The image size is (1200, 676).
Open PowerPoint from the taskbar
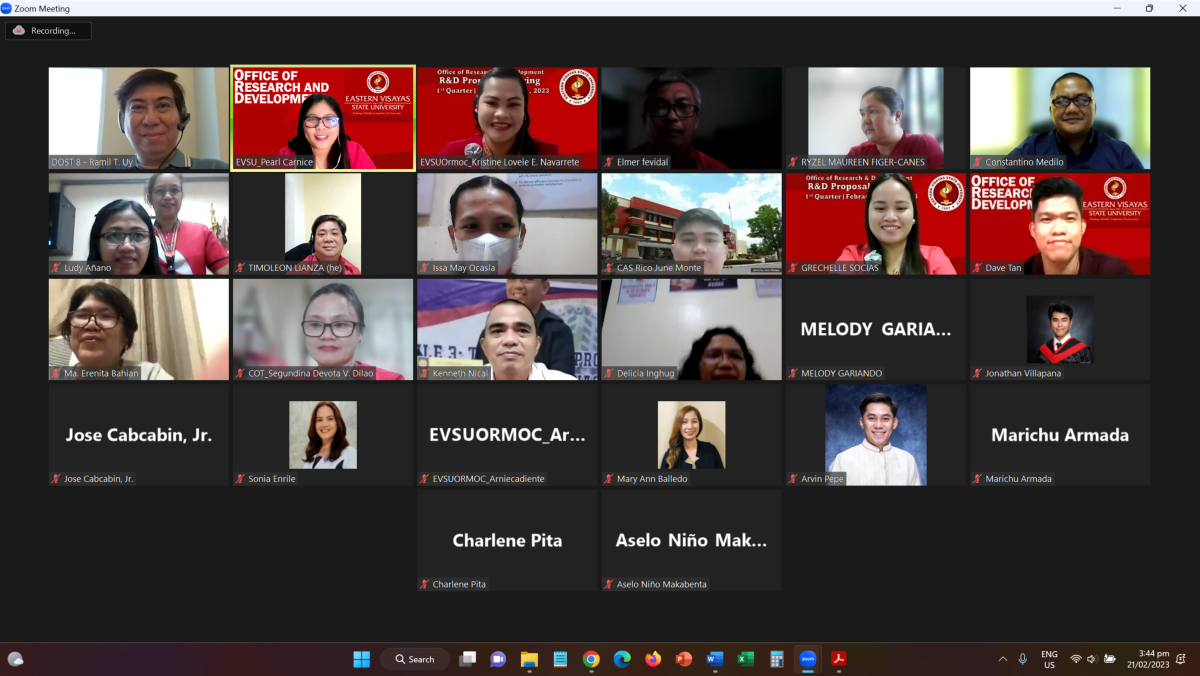click(684, 659)
